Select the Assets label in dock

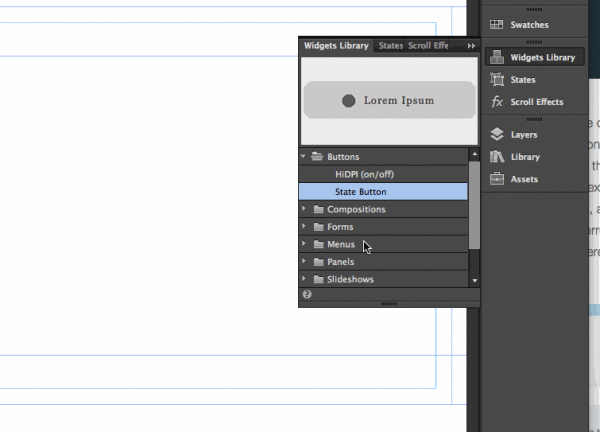point(524,179)
